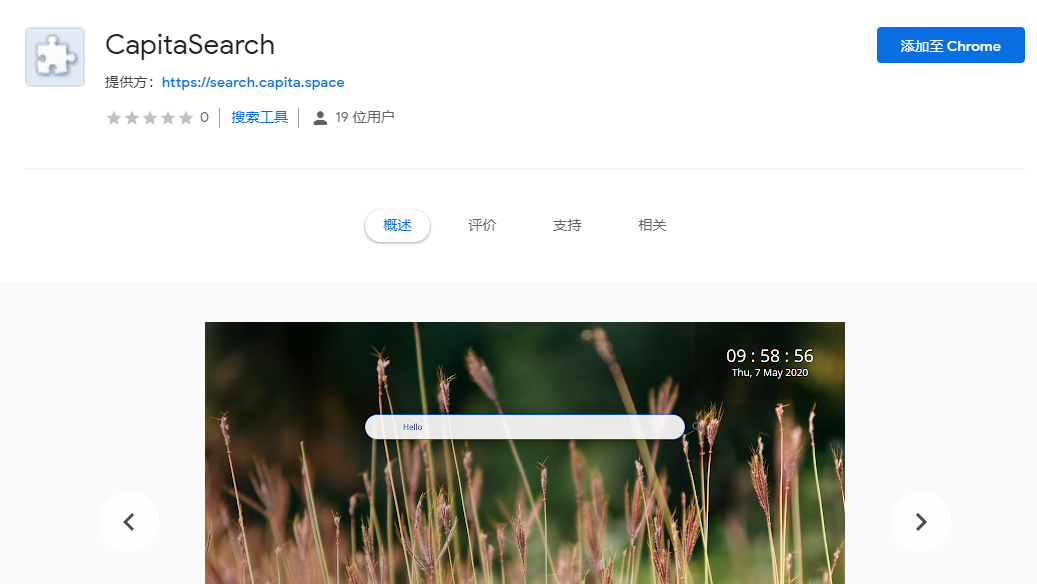Open the search.capita.space provider link
This screenshot has height=584, width=1037.
(x=253, y=82)
